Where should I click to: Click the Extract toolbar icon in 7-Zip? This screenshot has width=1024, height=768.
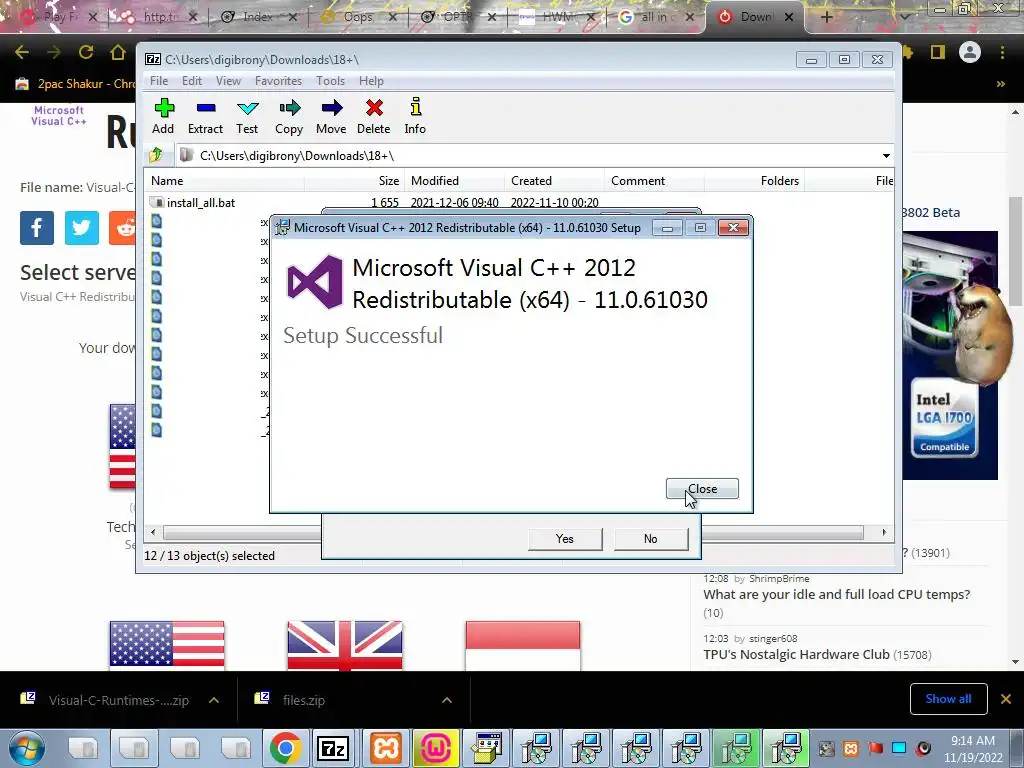coord(205,116)
